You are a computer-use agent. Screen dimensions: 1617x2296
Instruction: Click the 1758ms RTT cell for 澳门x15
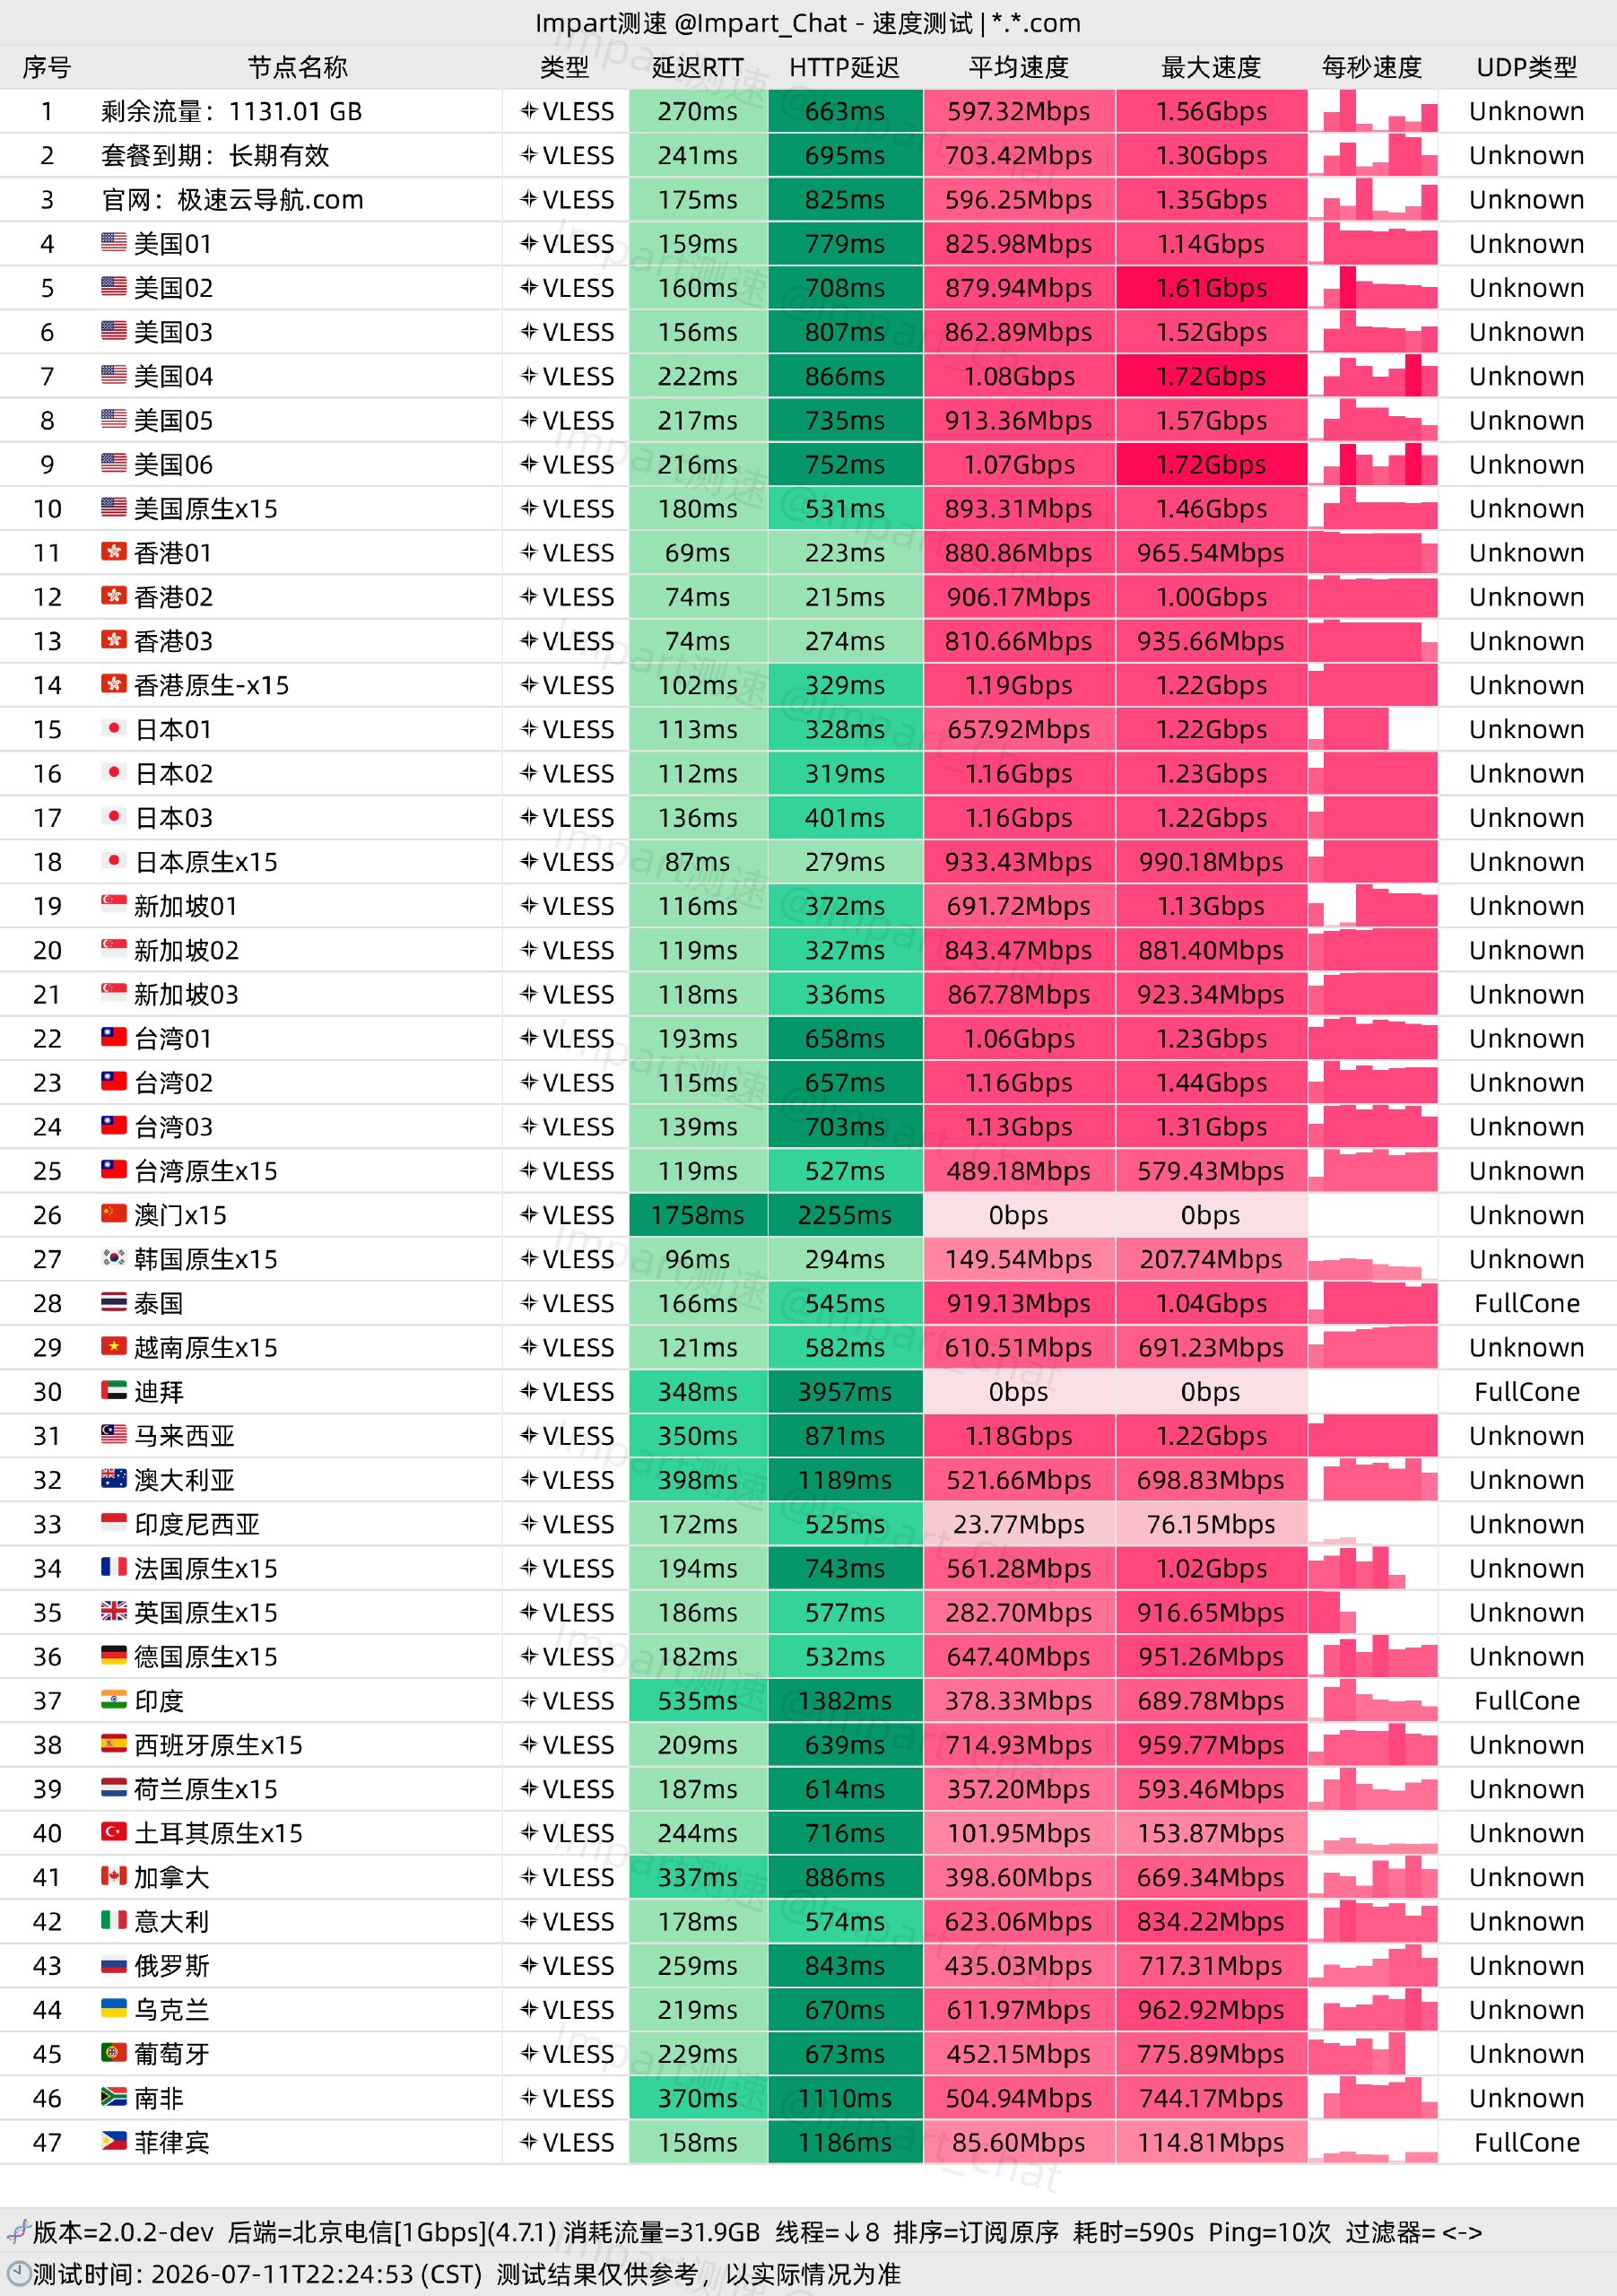(x=698, y=1214)
